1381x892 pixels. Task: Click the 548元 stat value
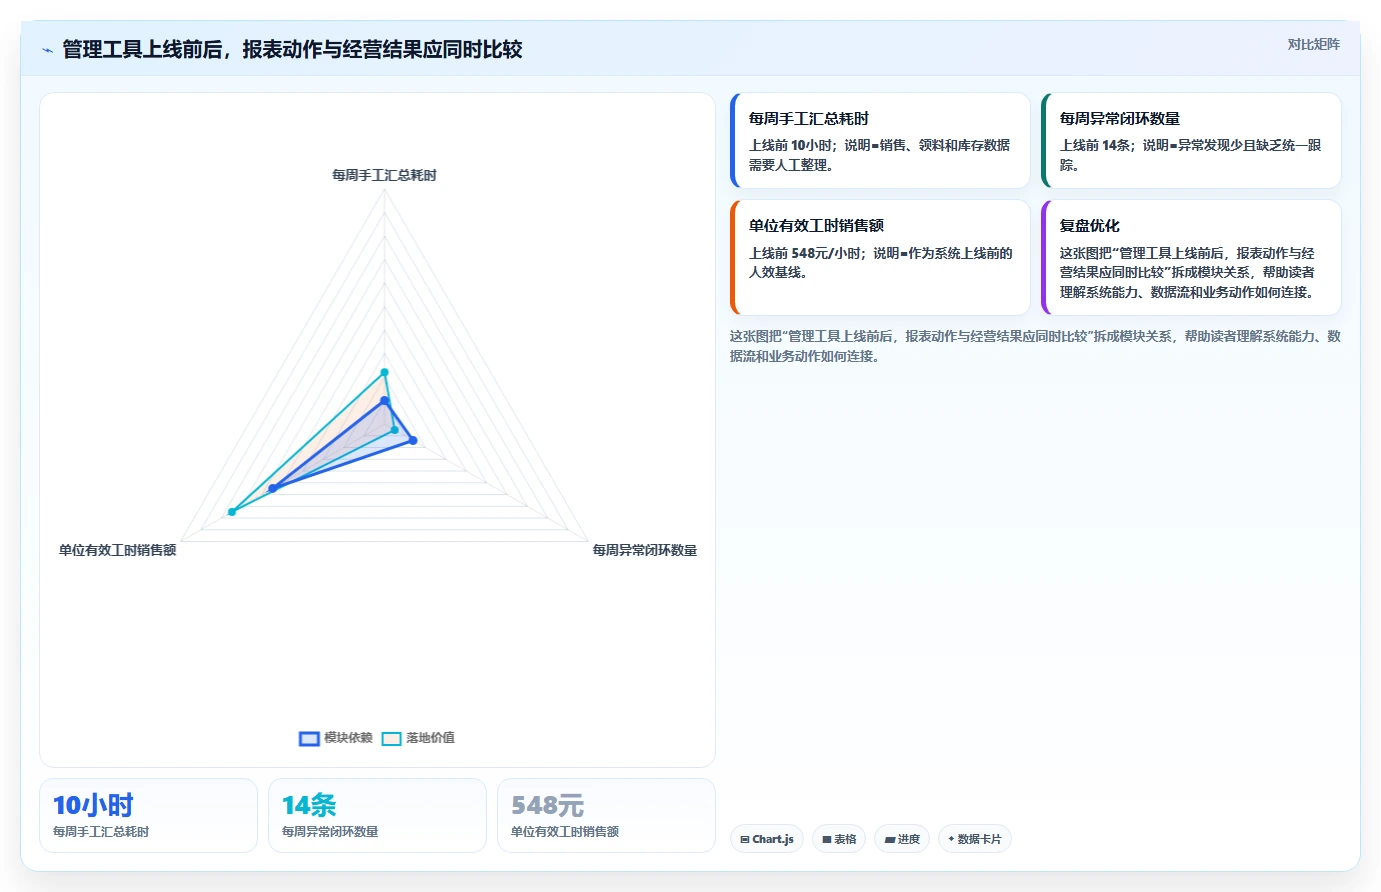547,805
